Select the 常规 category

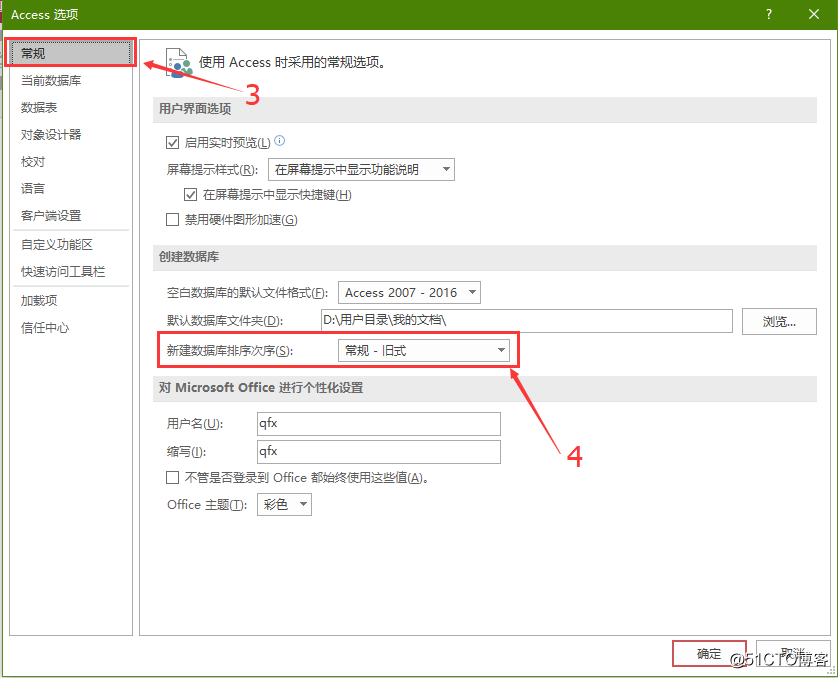point(71,53)
